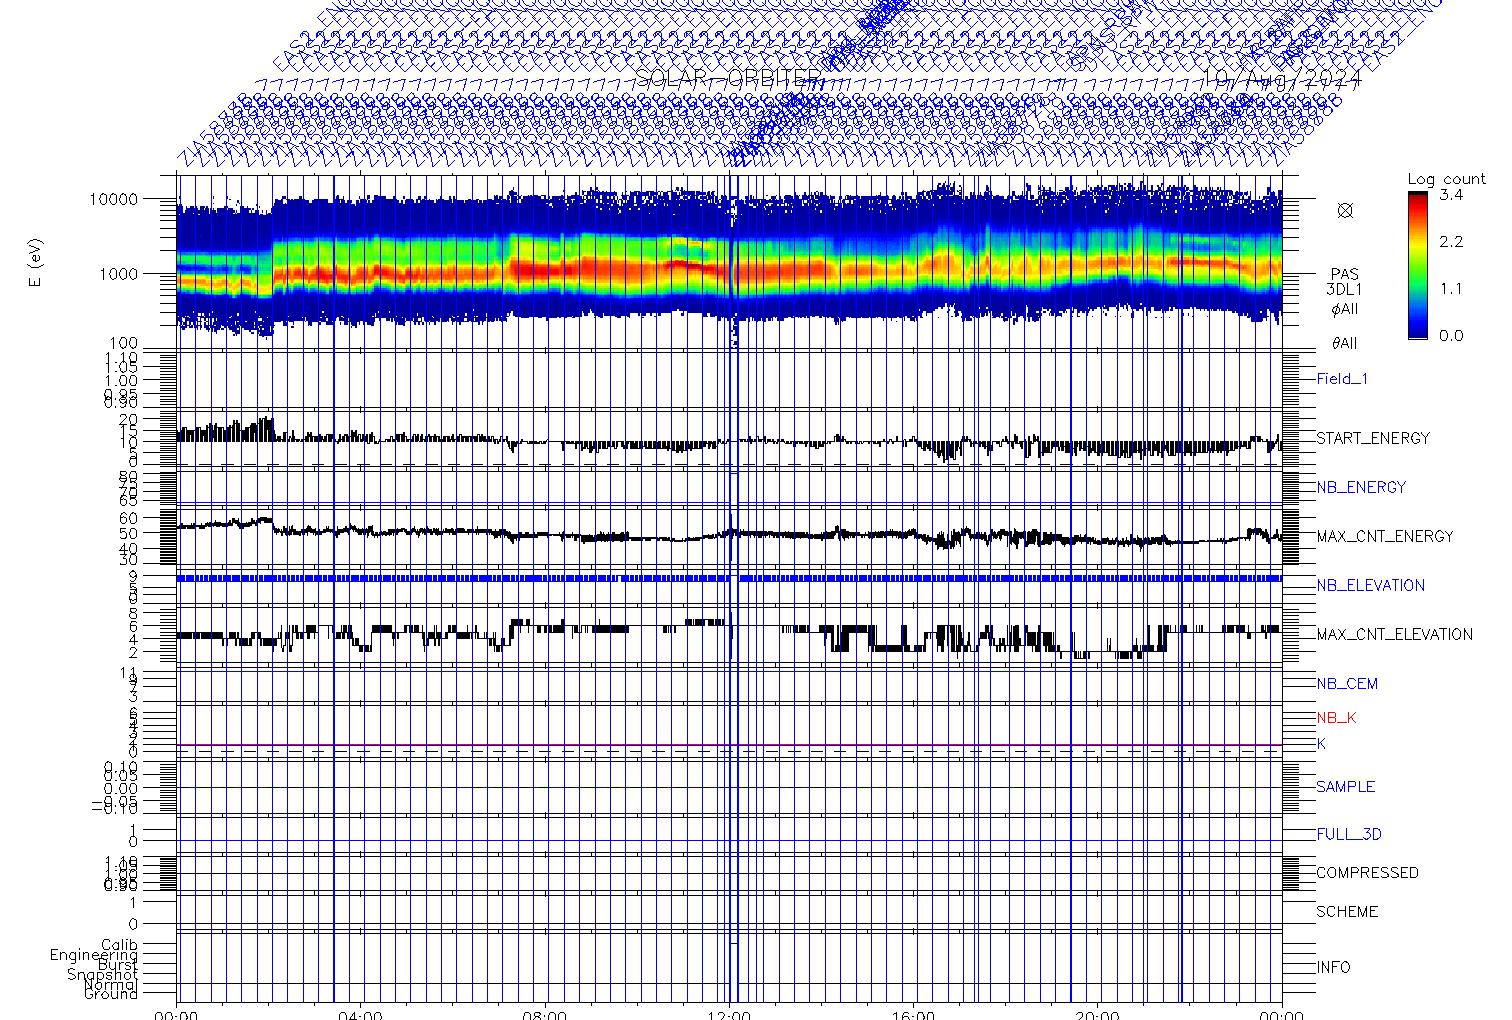Click the φAll azimuth label

click(x=1344, y=309)
